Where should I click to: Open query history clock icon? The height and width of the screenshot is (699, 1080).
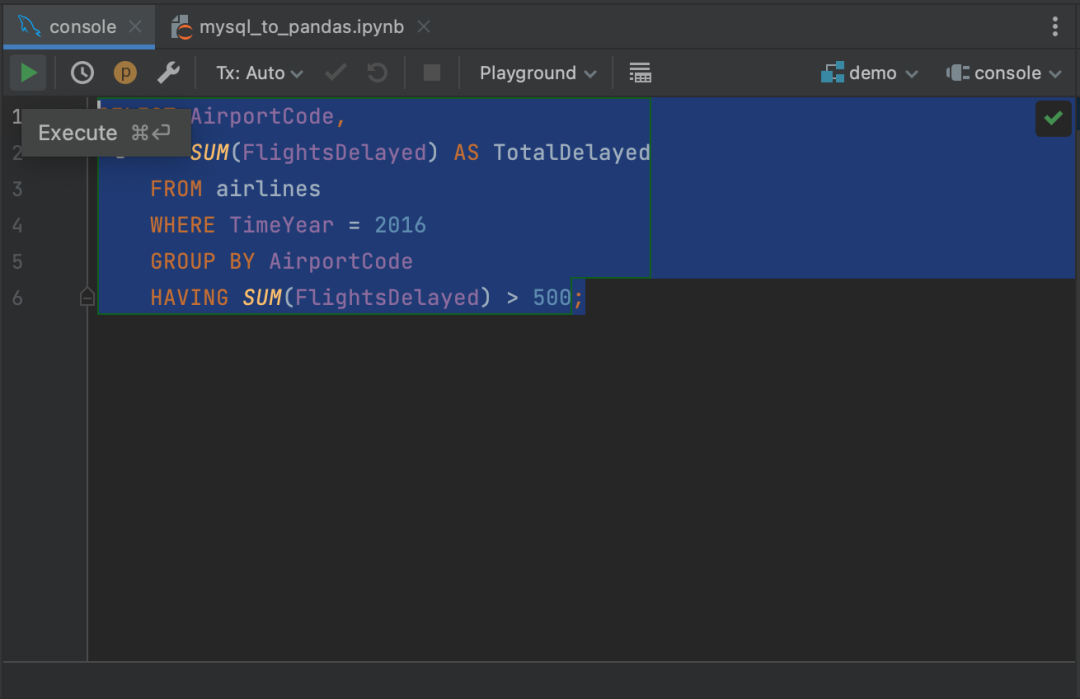click(x=82, y=73)
